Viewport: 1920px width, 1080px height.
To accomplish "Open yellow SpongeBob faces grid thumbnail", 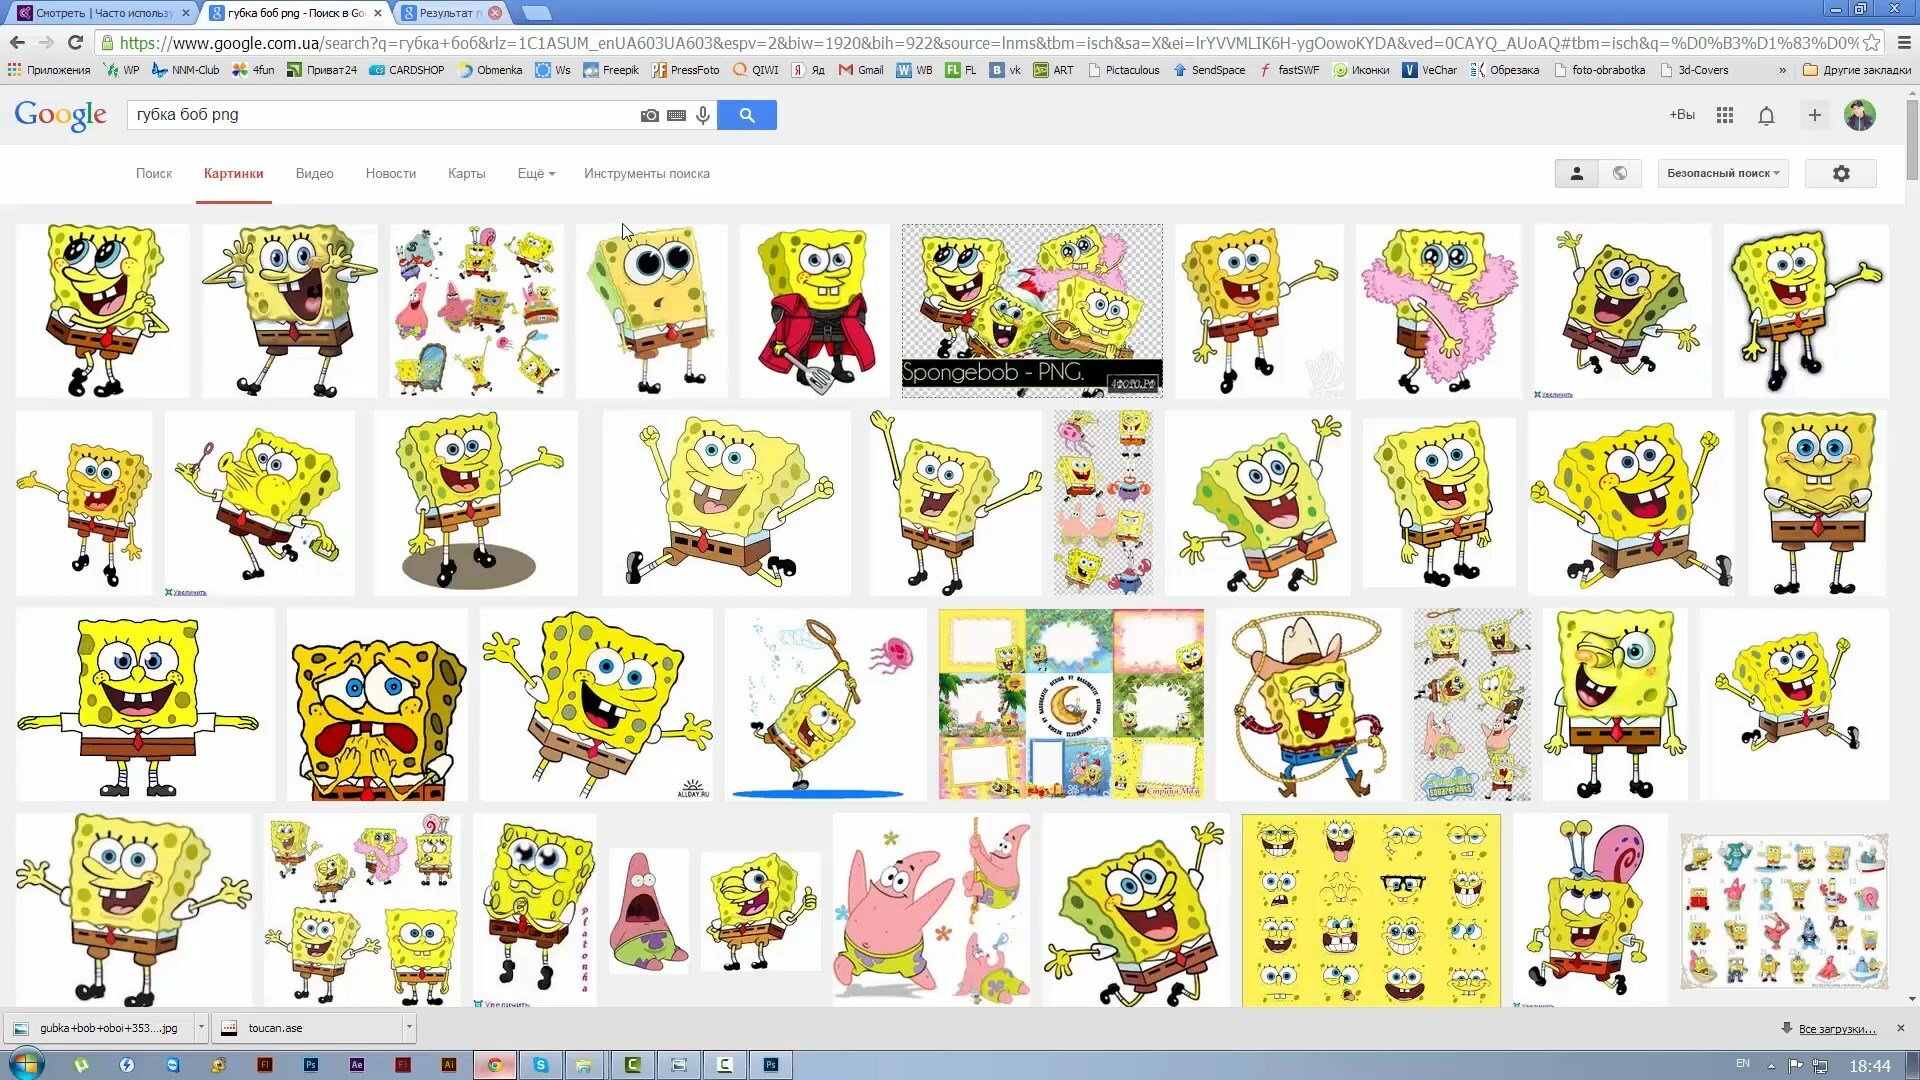I will pos(1371,910).
